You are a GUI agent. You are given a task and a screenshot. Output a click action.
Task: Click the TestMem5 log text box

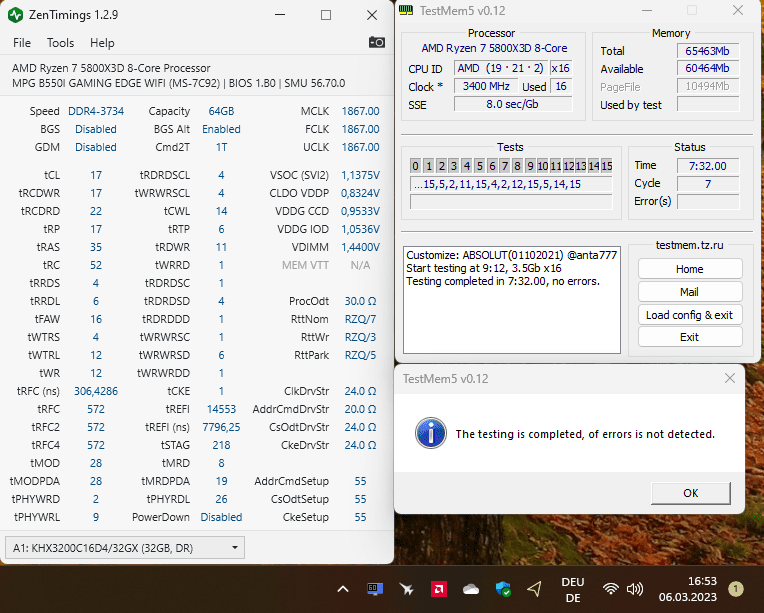pyautogui.click(x=512, y=300)
